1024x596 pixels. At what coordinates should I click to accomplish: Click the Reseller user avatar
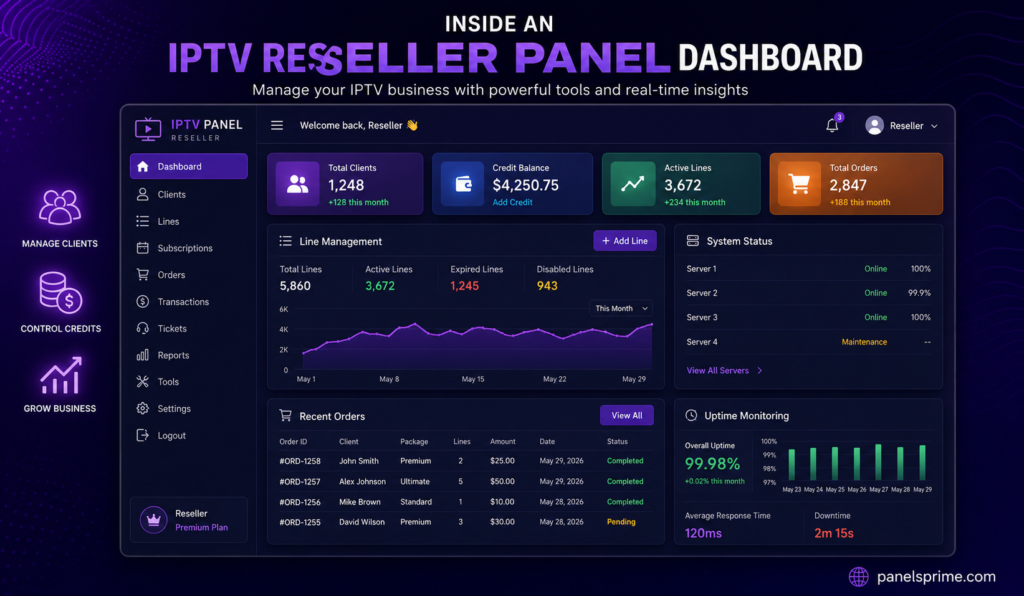(874, 125)
